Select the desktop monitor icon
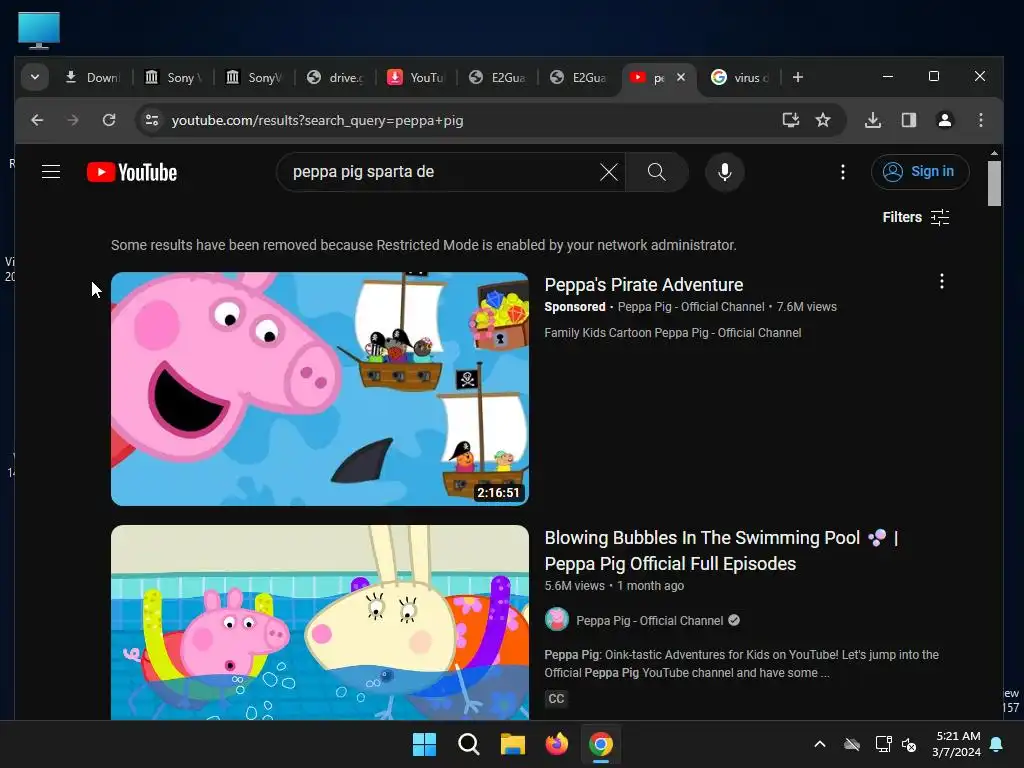 pos(39,30)
